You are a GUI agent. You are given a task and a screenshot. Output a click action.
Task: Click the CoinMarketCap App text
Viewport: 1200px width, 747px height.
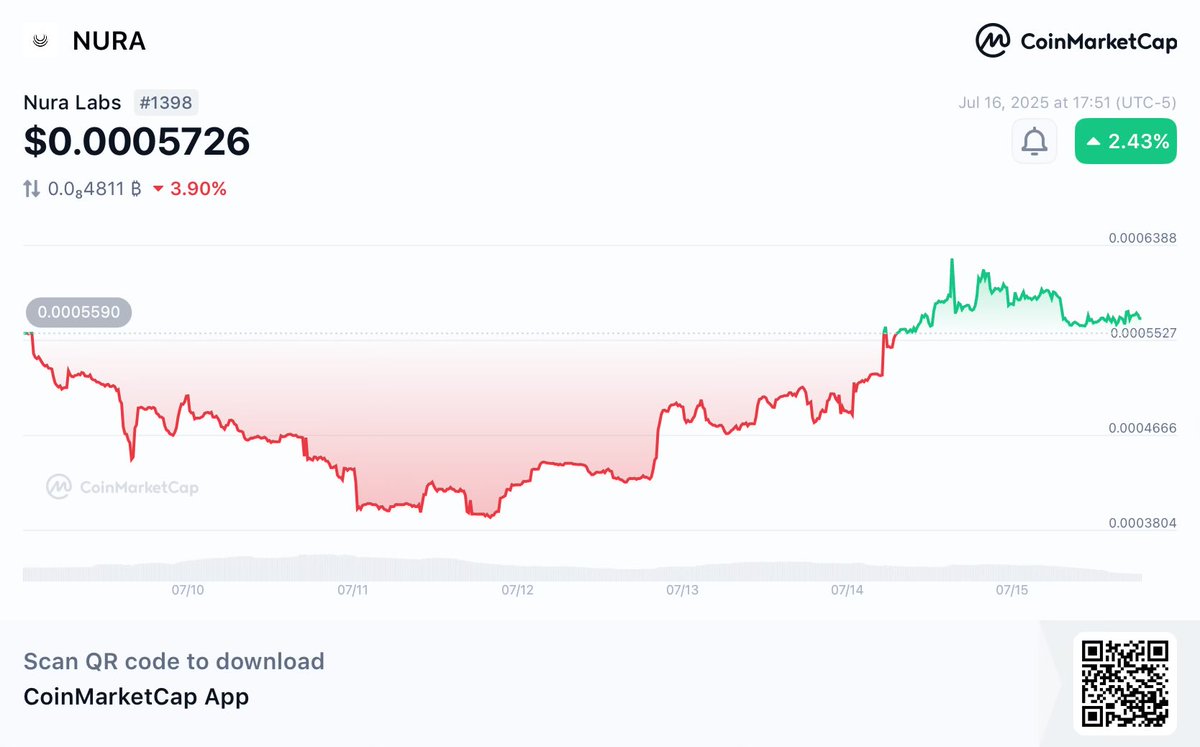[136, 697]
